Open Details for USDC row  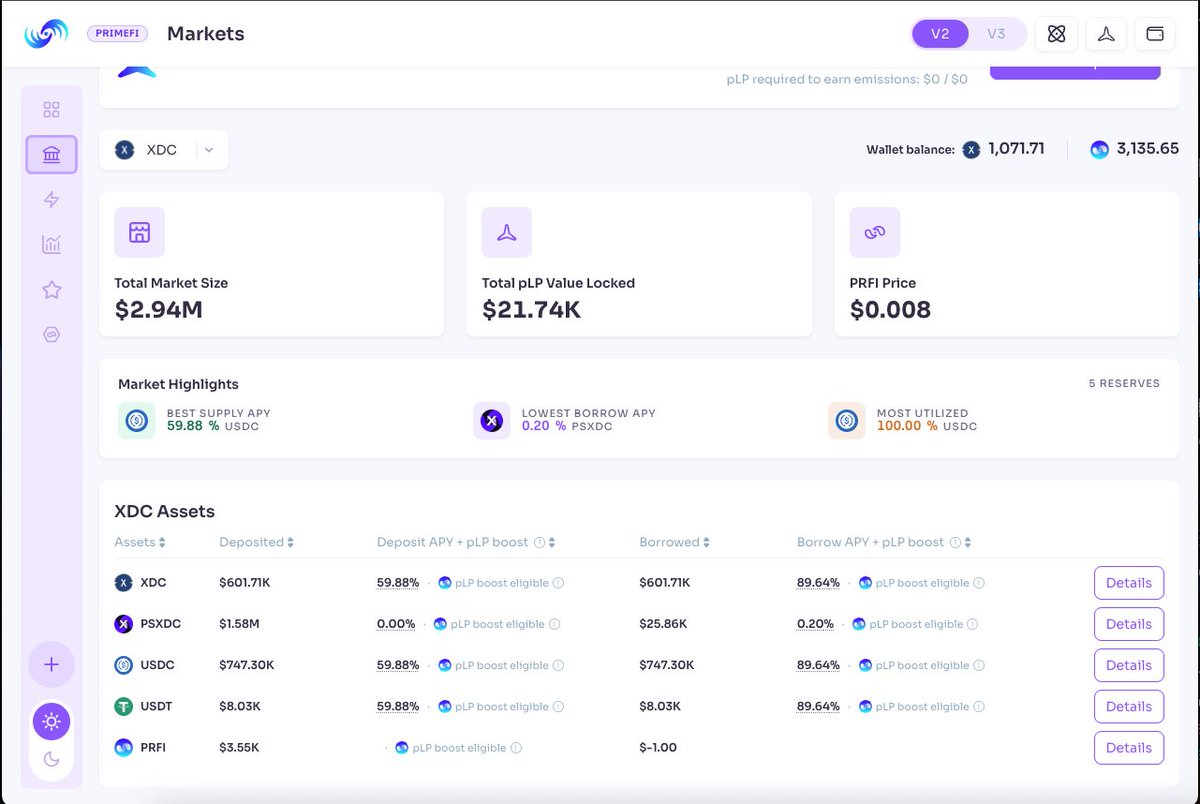point(1129,665)
